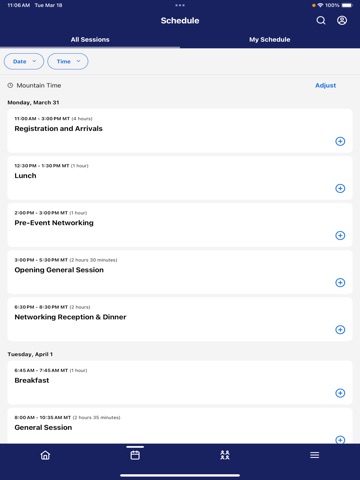Screen dimensions: 360x480
Task: Tap the 11:06 AM clock in status bar
Action: coord(18,5)
